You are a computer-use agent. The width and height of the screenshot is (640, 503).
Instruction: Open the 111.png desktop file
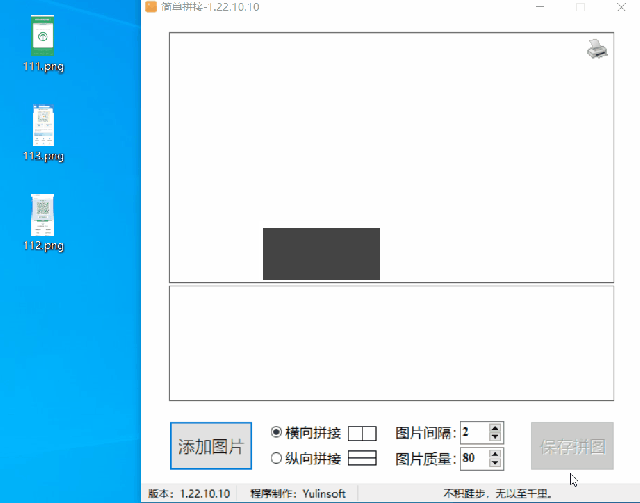coord(43,43)
